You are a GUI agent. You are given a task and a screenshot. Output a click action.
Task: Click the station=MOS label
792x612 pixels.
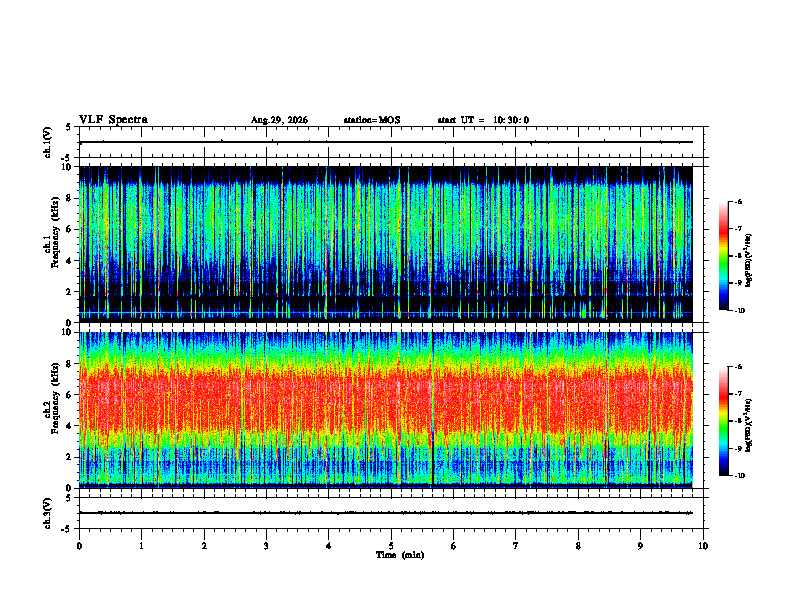coord(372,120)
